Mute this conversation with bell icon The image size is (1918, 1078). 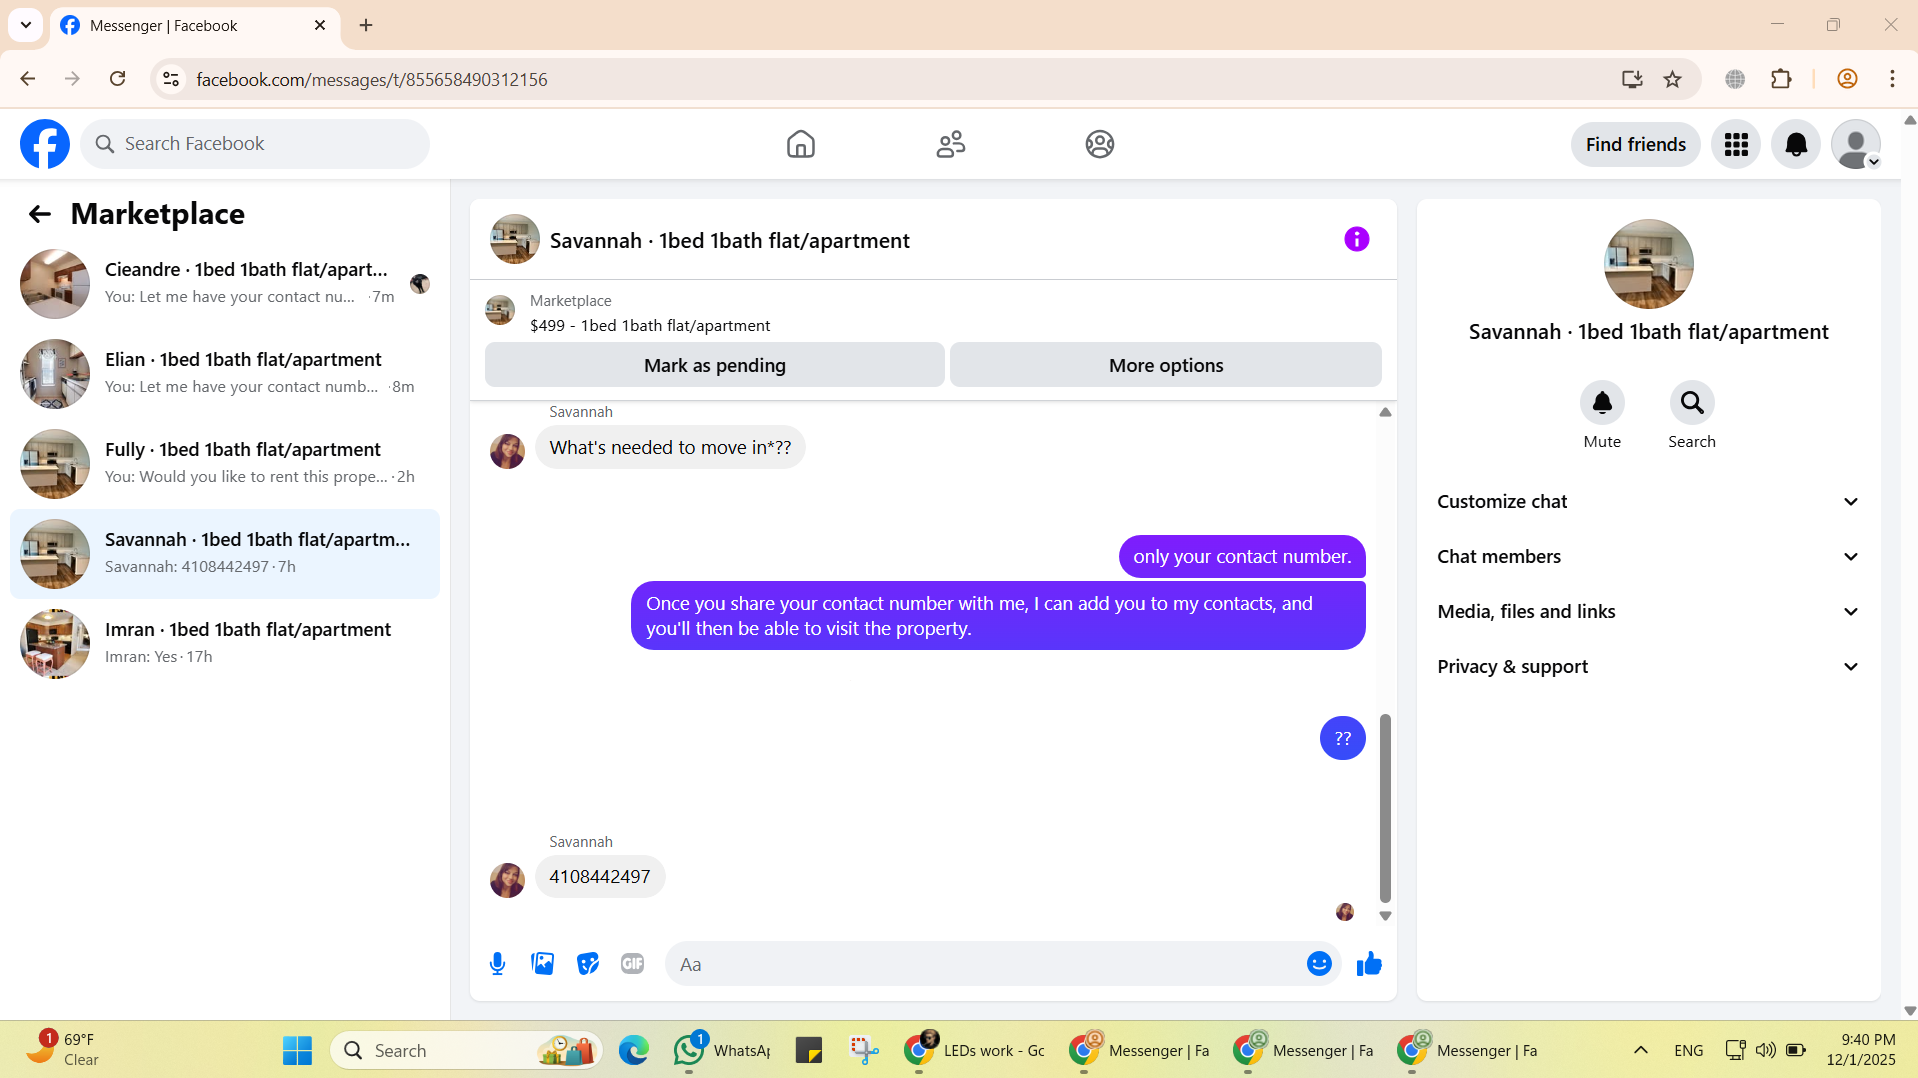pyautogui.click(x=1602, y=403)
